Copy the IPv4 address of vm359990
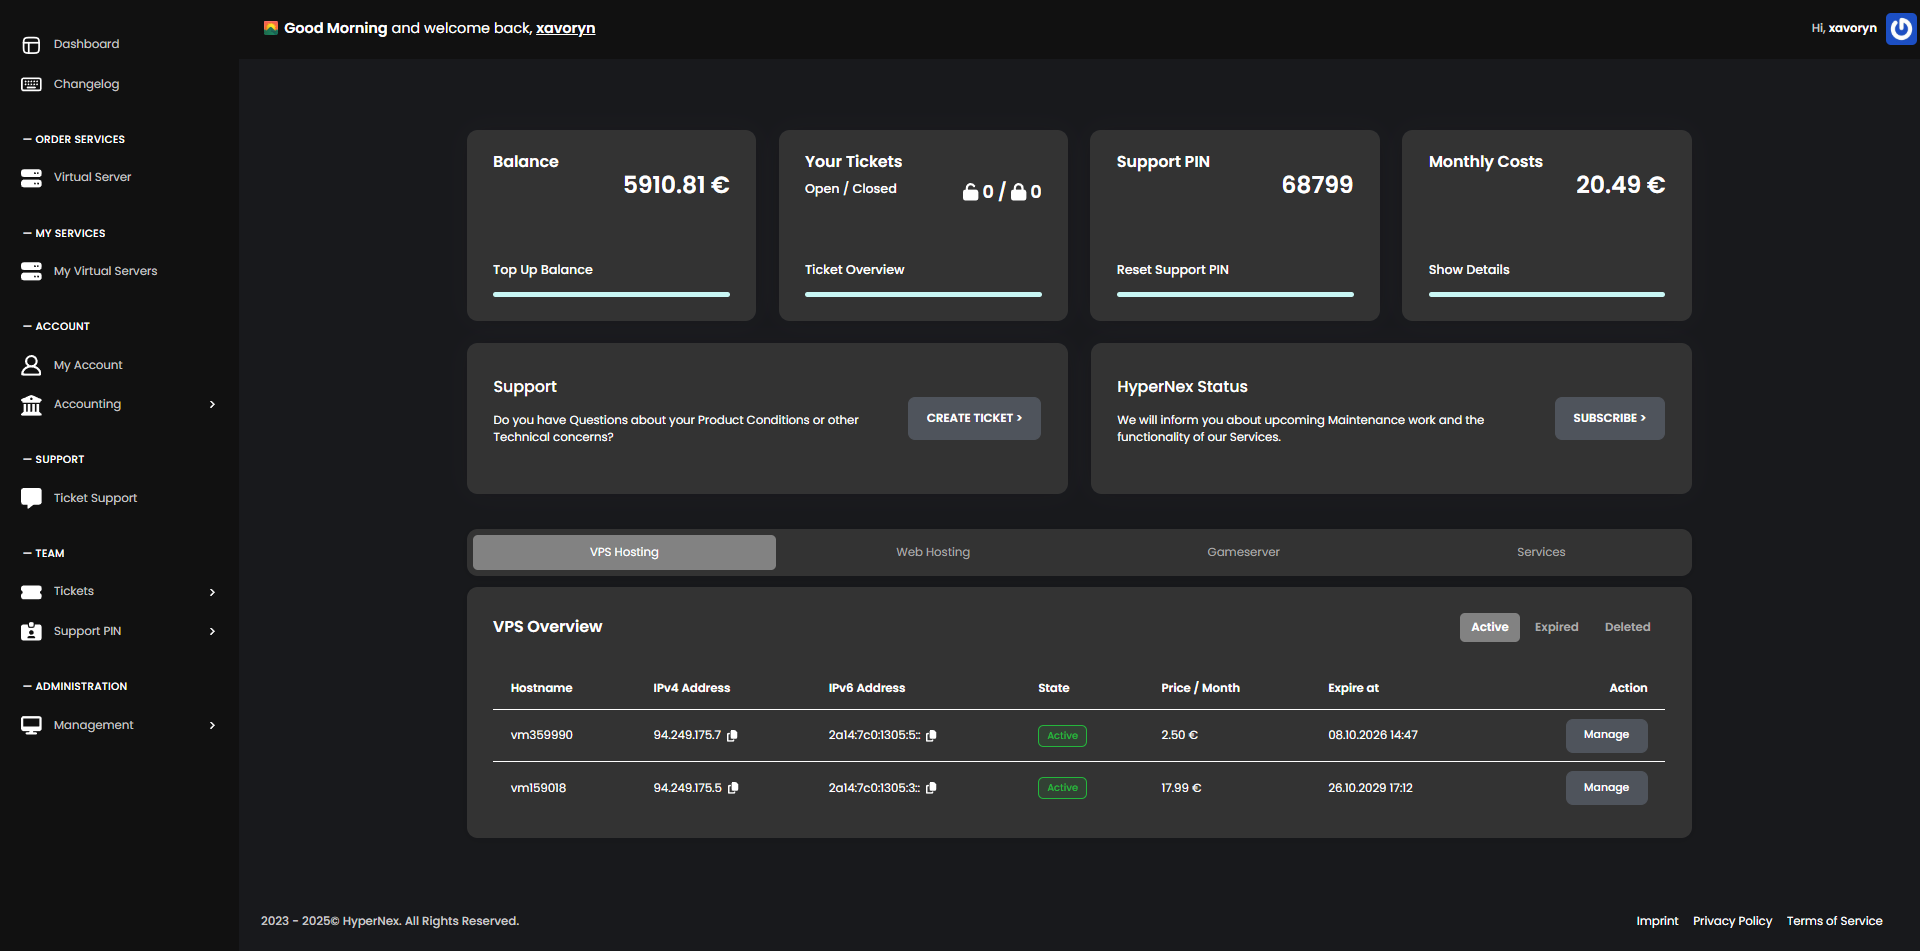 pyautogui.click(x=733, y=735)
